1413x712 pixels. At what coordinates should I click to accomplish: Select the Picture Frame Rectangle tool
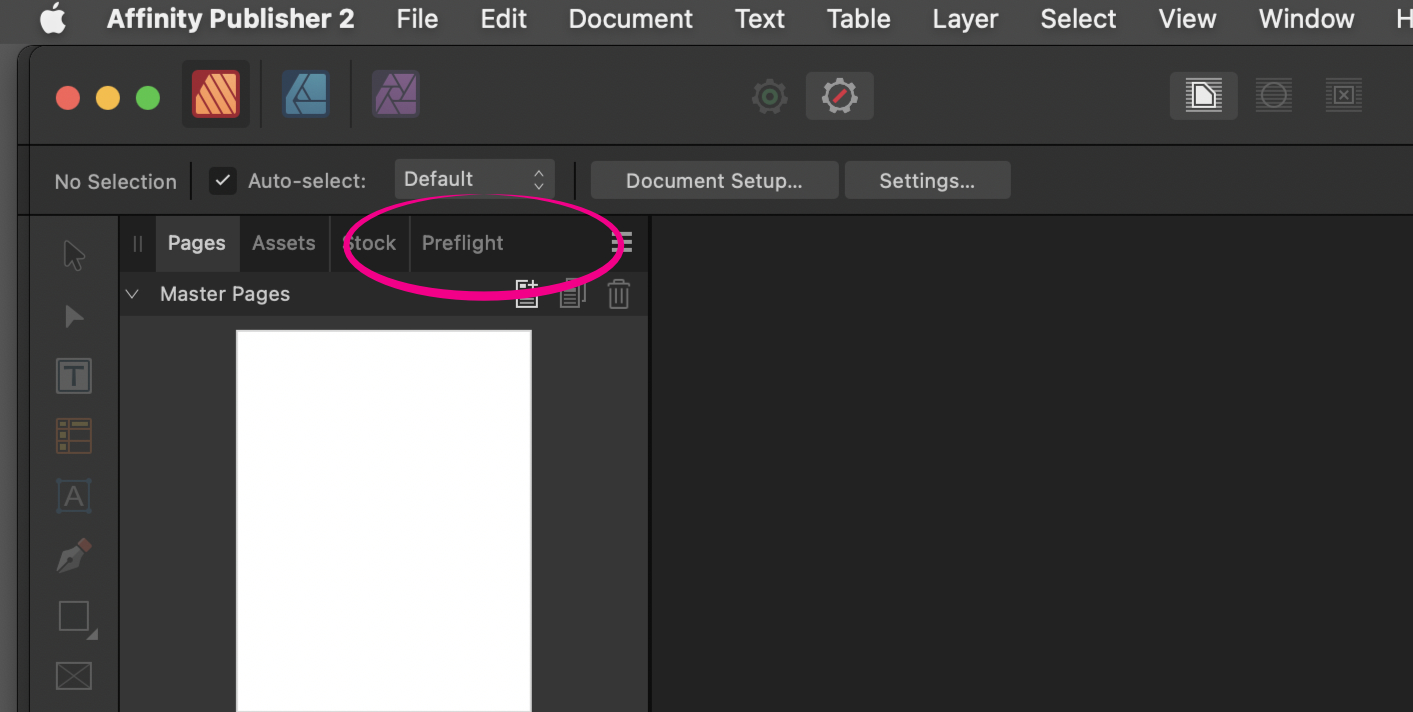(74, 676)
